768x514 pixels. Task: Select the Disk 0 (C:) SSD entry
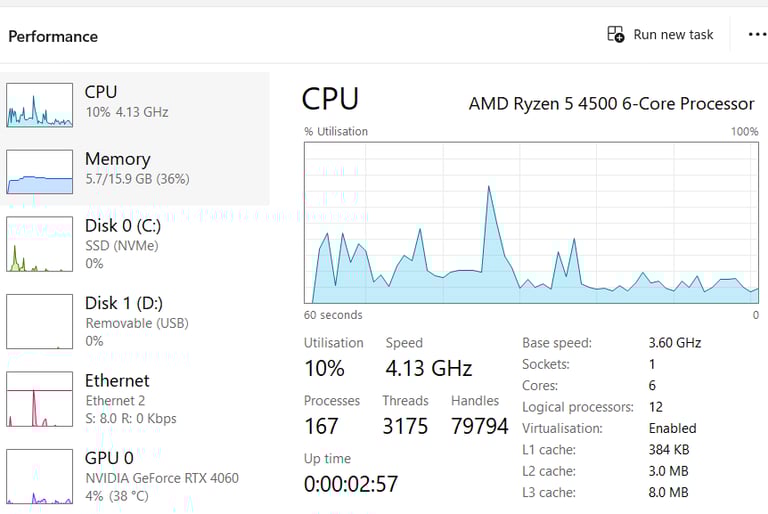135,244
